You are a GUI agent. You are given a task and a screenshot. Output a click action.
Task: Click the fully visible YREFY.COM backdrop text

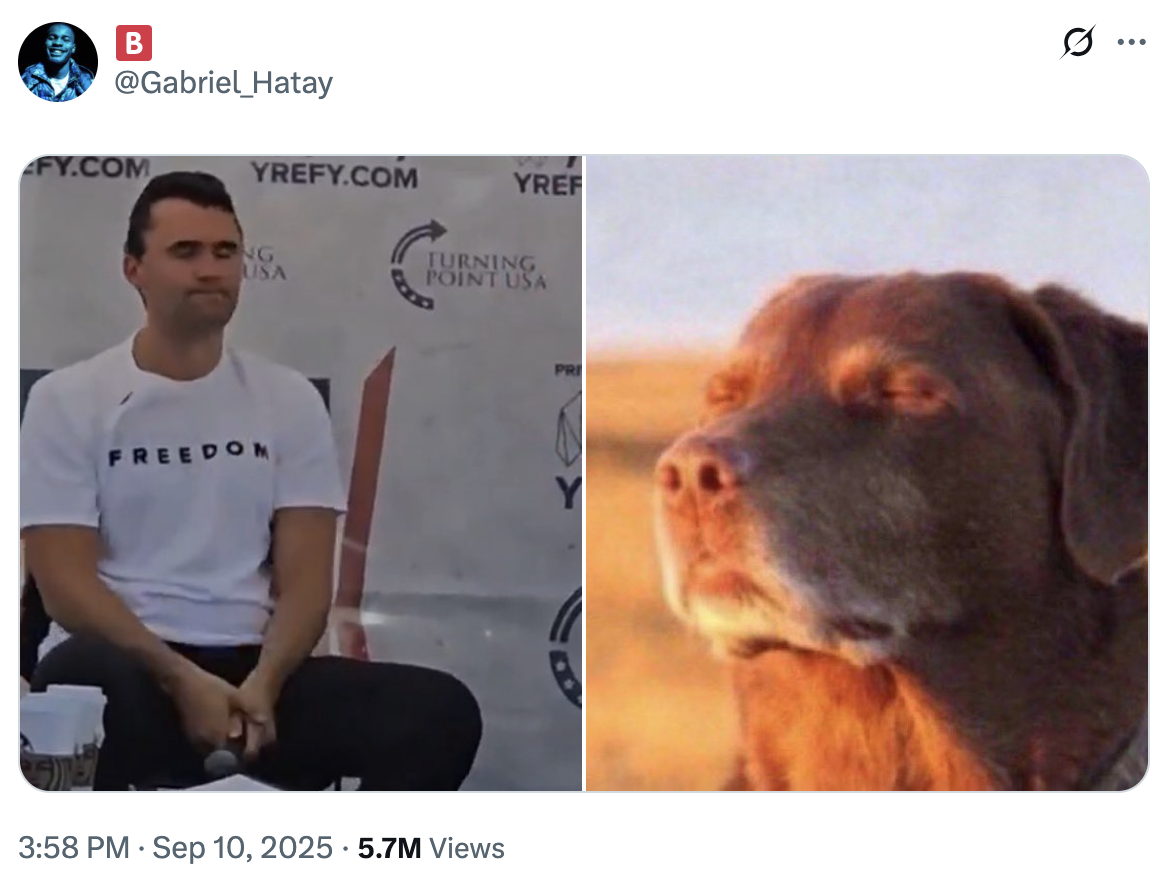(334, 175)
